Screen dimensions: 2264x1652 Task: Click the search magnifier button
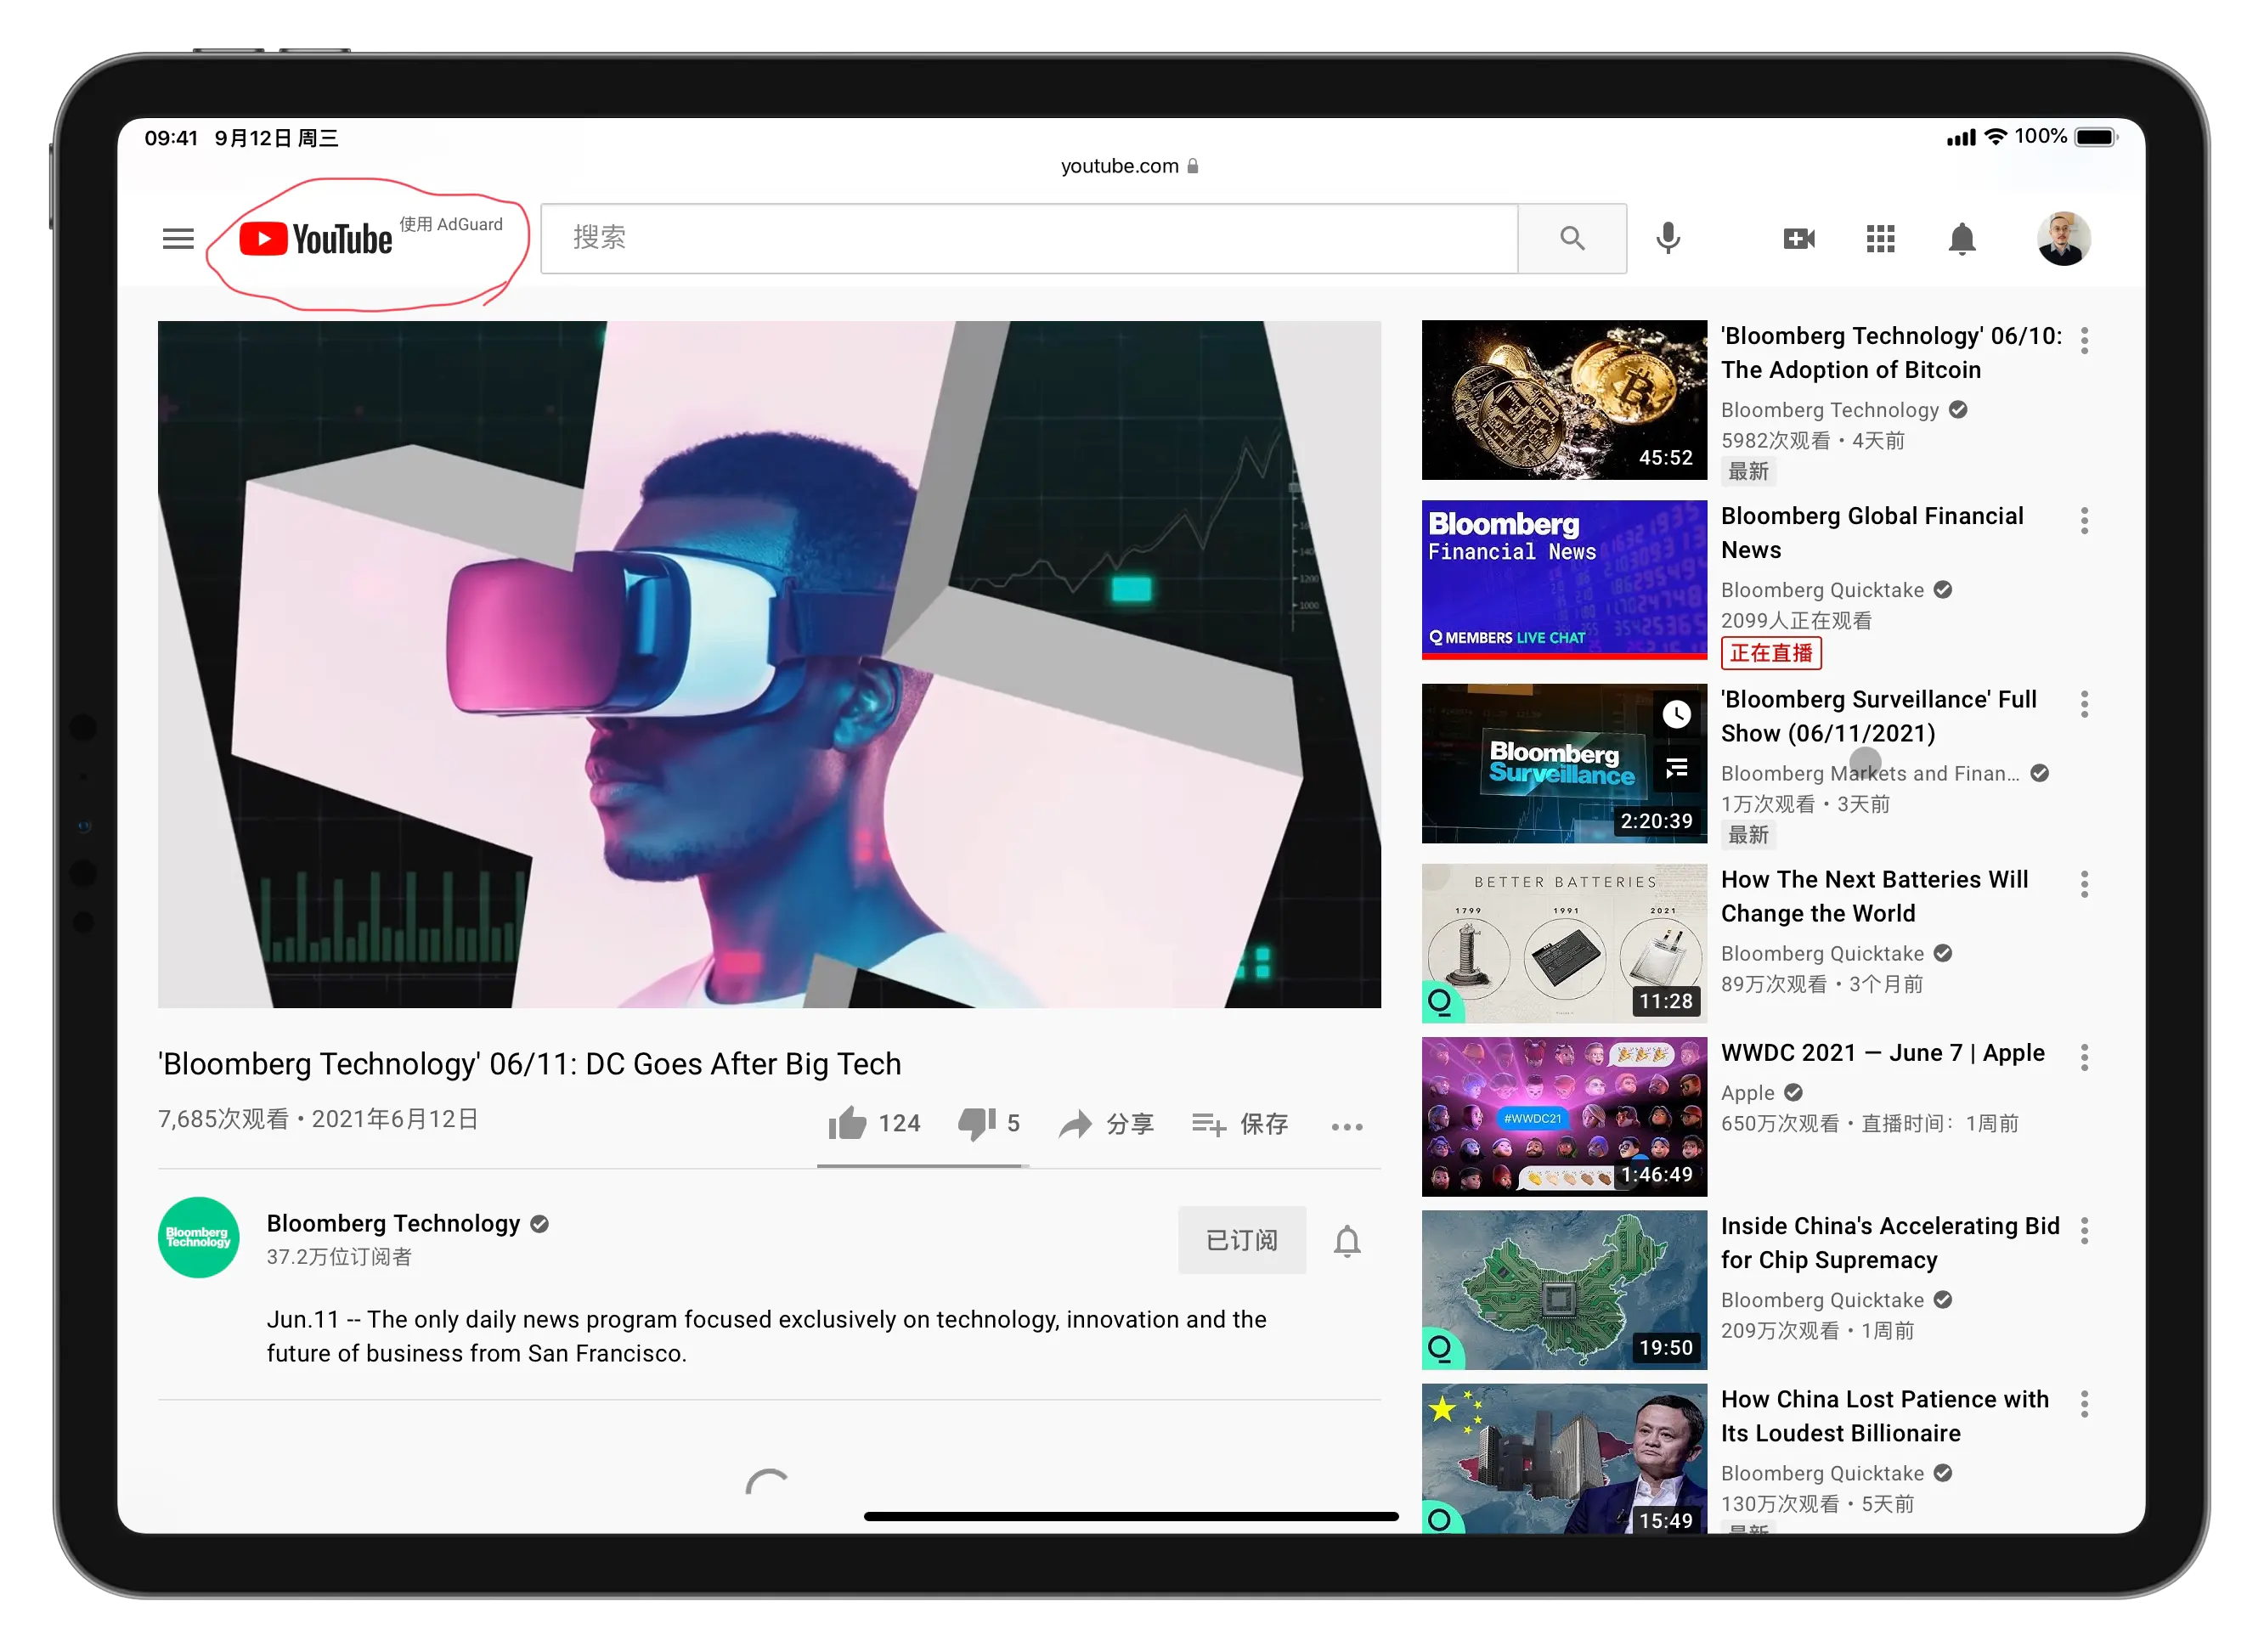pyautogui.click(x=1572, y=238)
